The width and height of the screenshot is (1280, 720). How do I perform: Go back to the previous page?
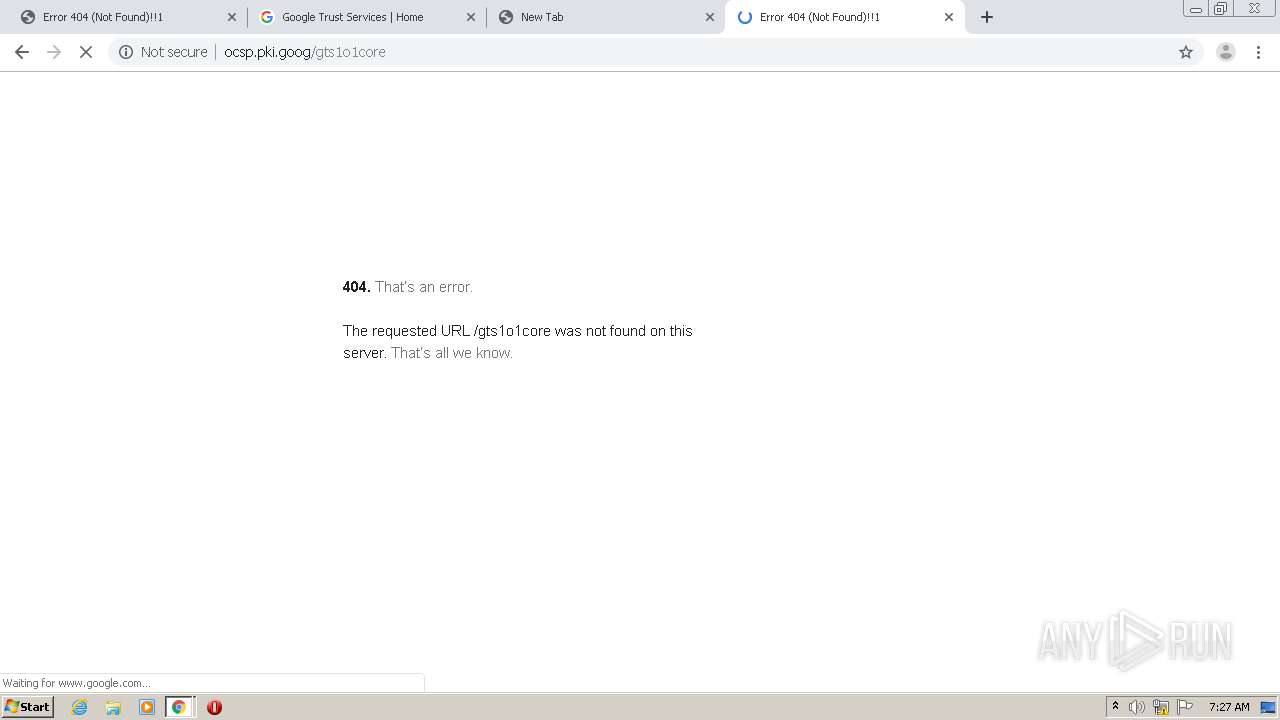point(22,52)
